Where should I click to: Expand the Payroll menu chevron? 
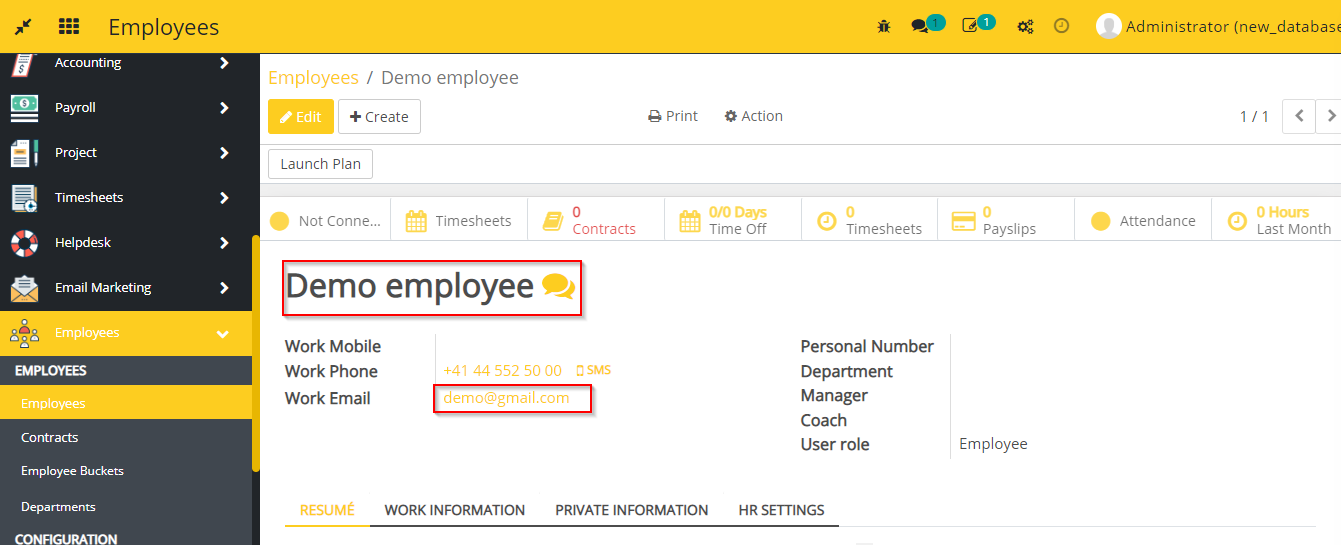224,108
